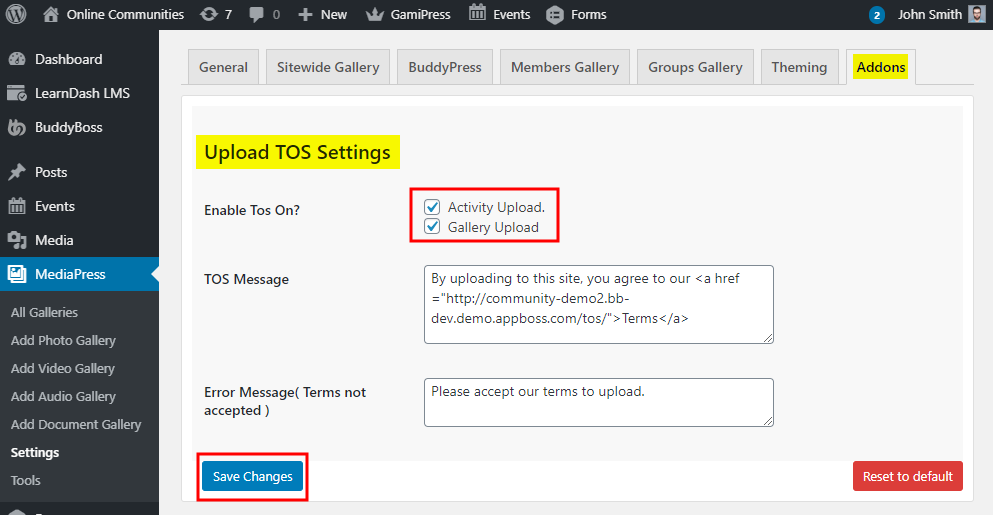Select Add Video Gallery
993x515 pixels.
(63, 368)
